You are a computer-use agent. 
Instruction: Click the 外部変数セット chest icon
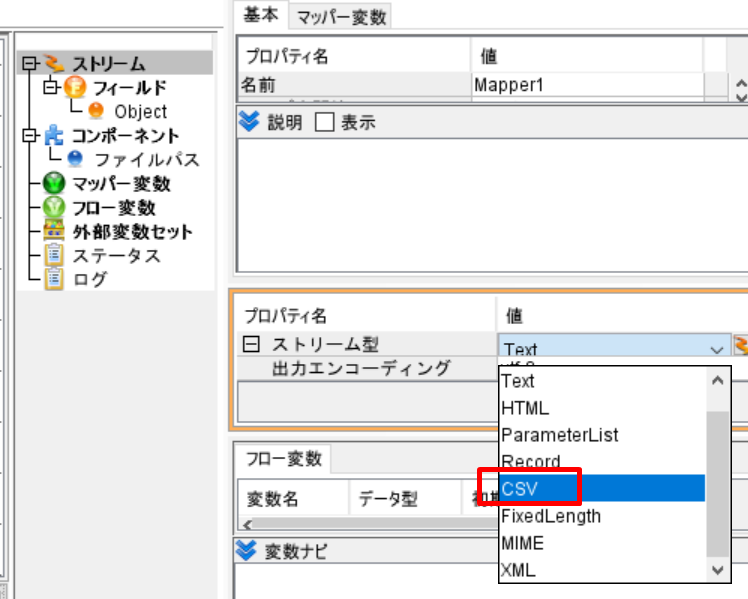tap(54, 231)
